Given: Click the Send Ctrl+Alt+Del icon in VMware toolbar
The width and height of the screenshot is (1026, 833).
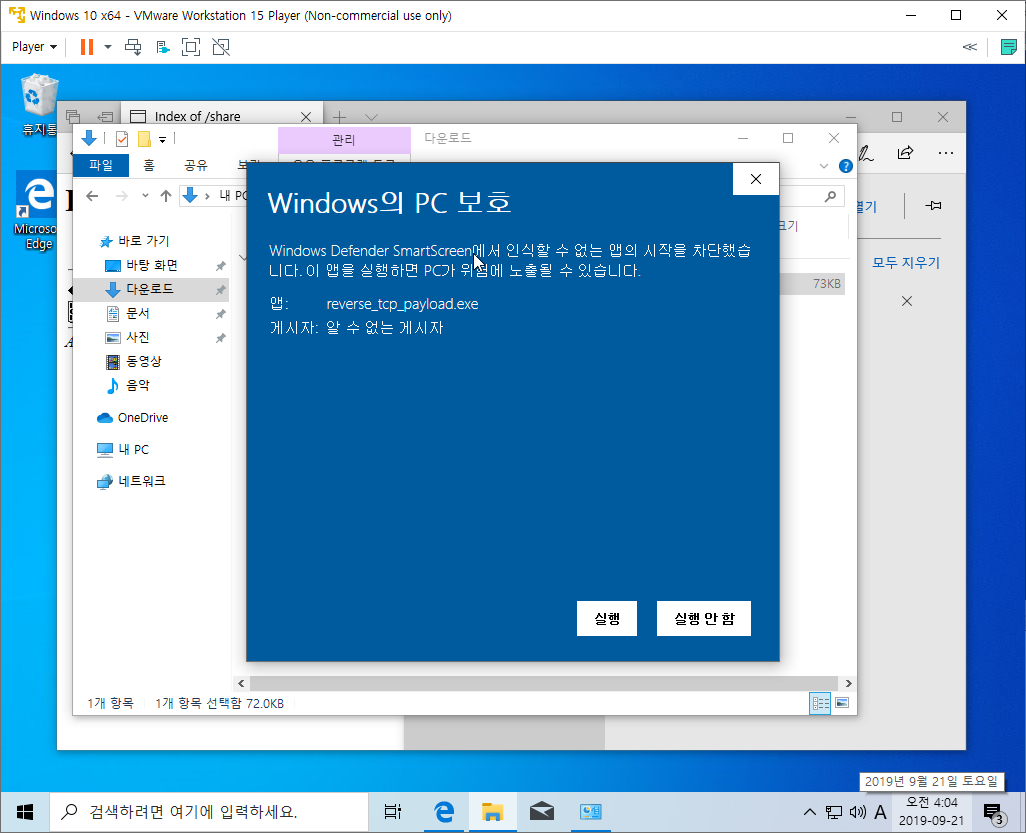Looking at the screenshot, I should coord(133,47).
